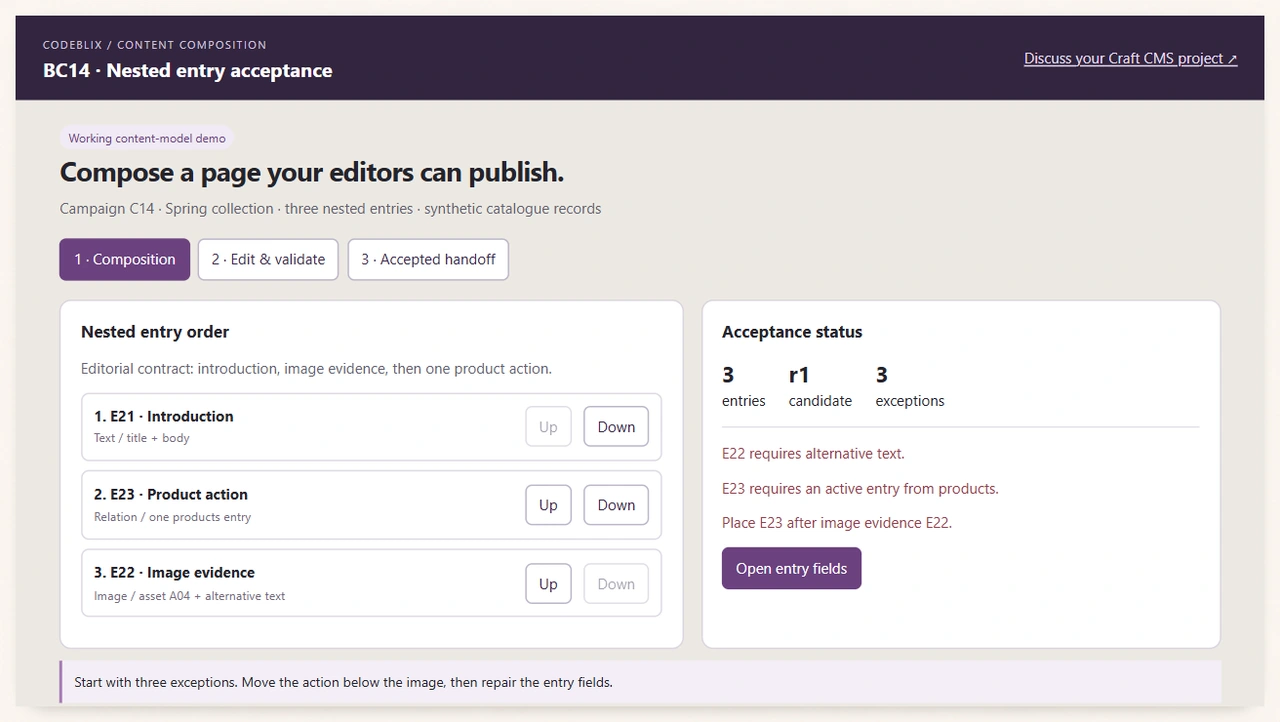Click 'Image / asset A04 + alternative text' description

pyautogui.click(x=190, y=596)
